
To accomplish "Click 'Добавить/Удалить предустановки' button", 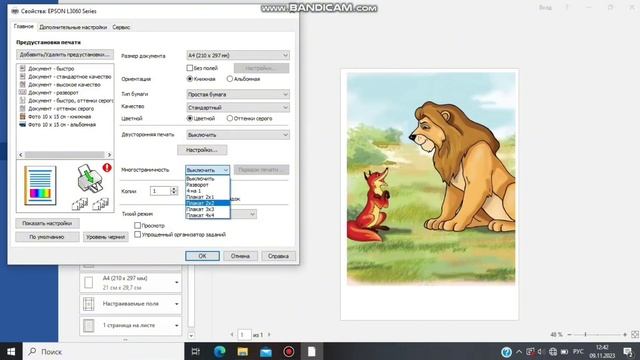I will 65,55.
